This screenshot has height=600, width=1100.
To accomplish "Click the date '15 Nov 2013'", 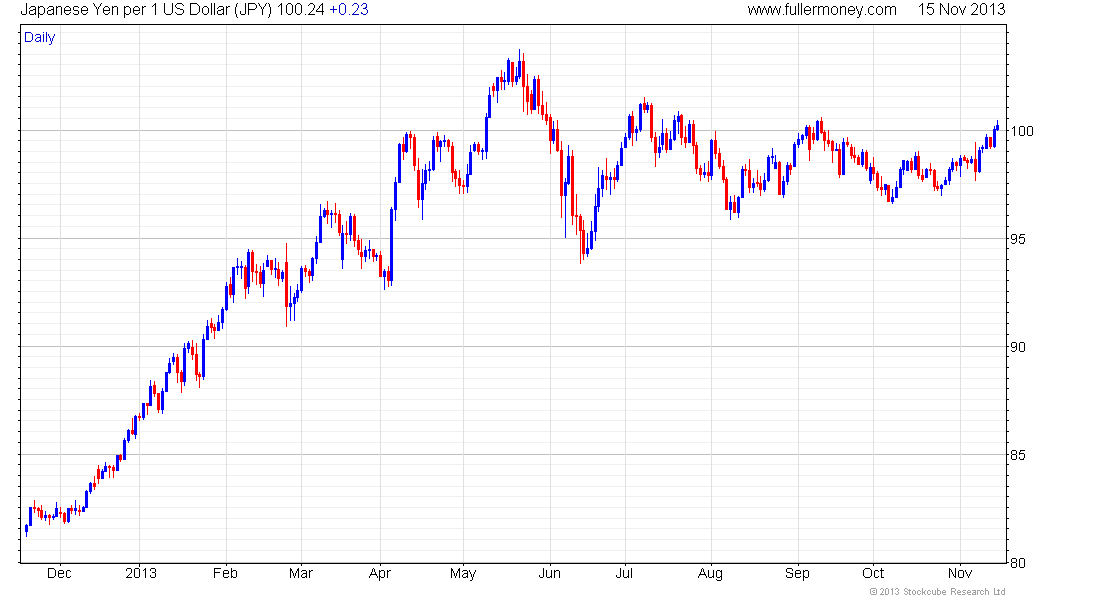I will tap(961, 10).
